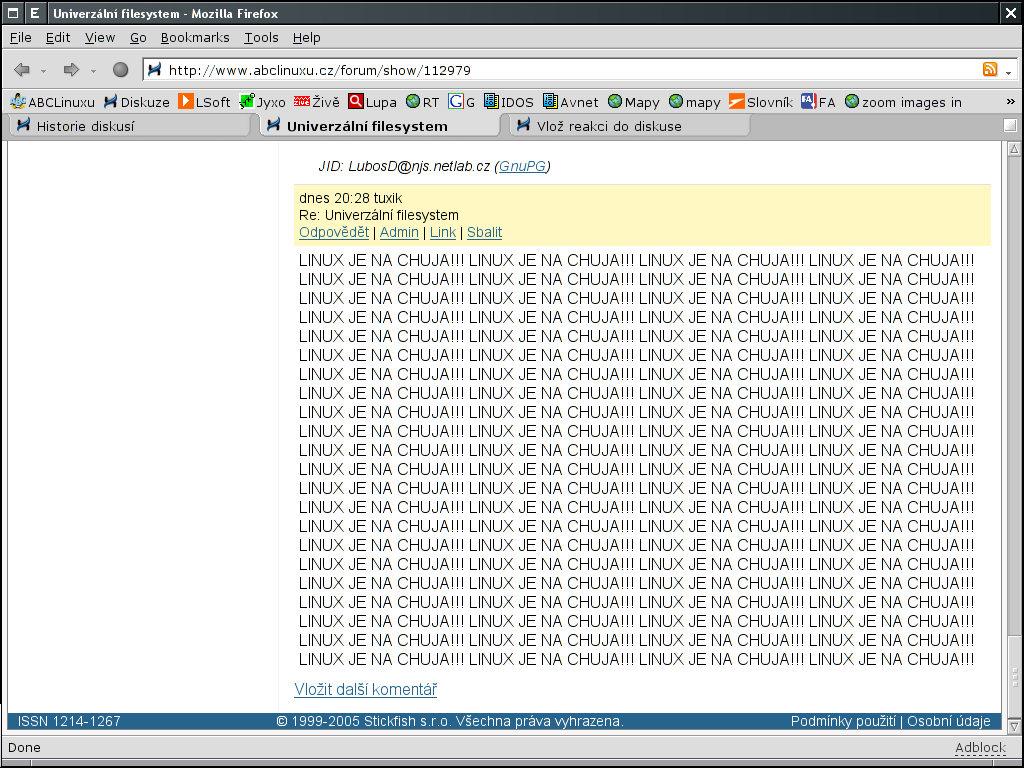Expand the Back button history dropdown
Screen dimensions: 1024x768
coord(44,71)
